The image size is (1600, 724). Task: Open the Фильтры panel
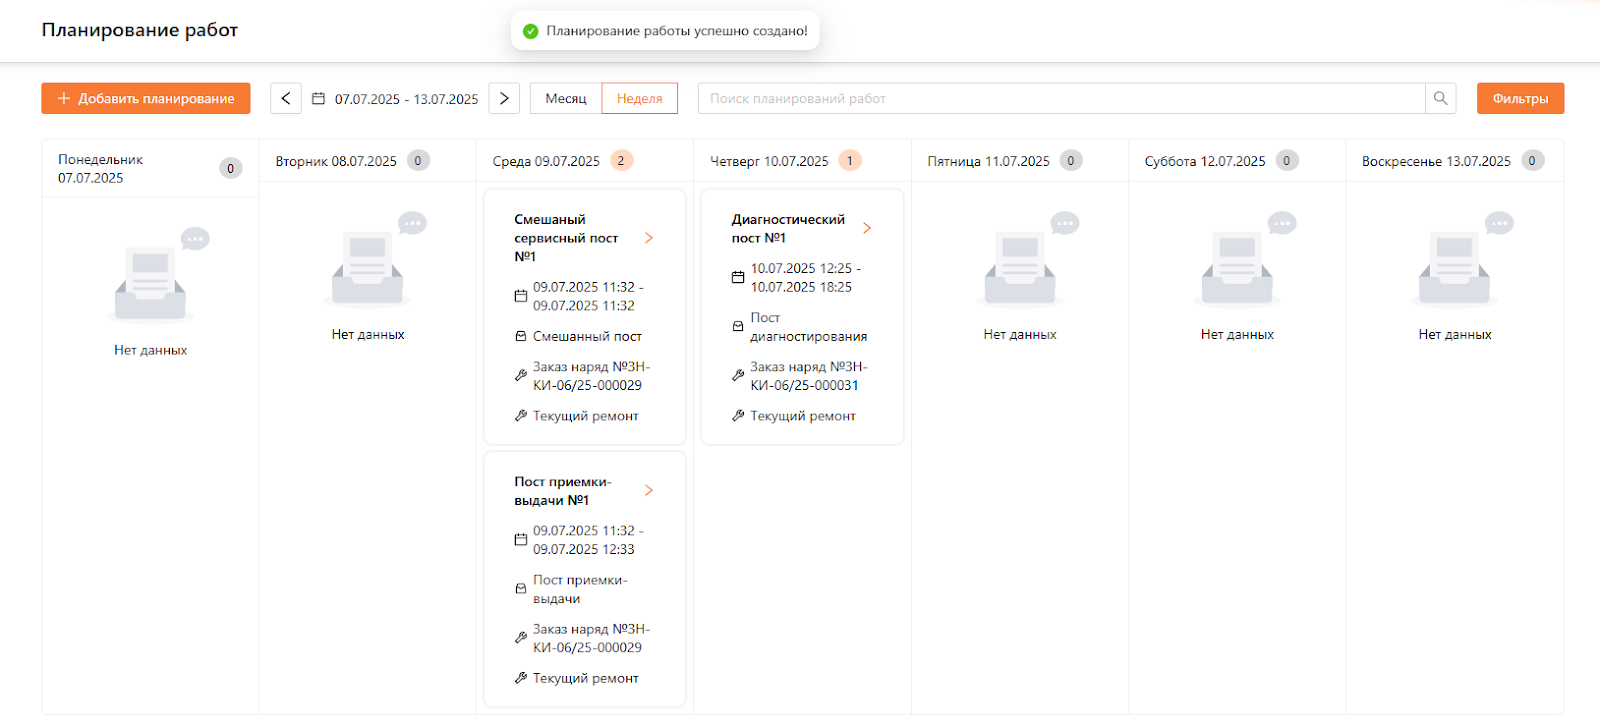[x=1520, y=98]
